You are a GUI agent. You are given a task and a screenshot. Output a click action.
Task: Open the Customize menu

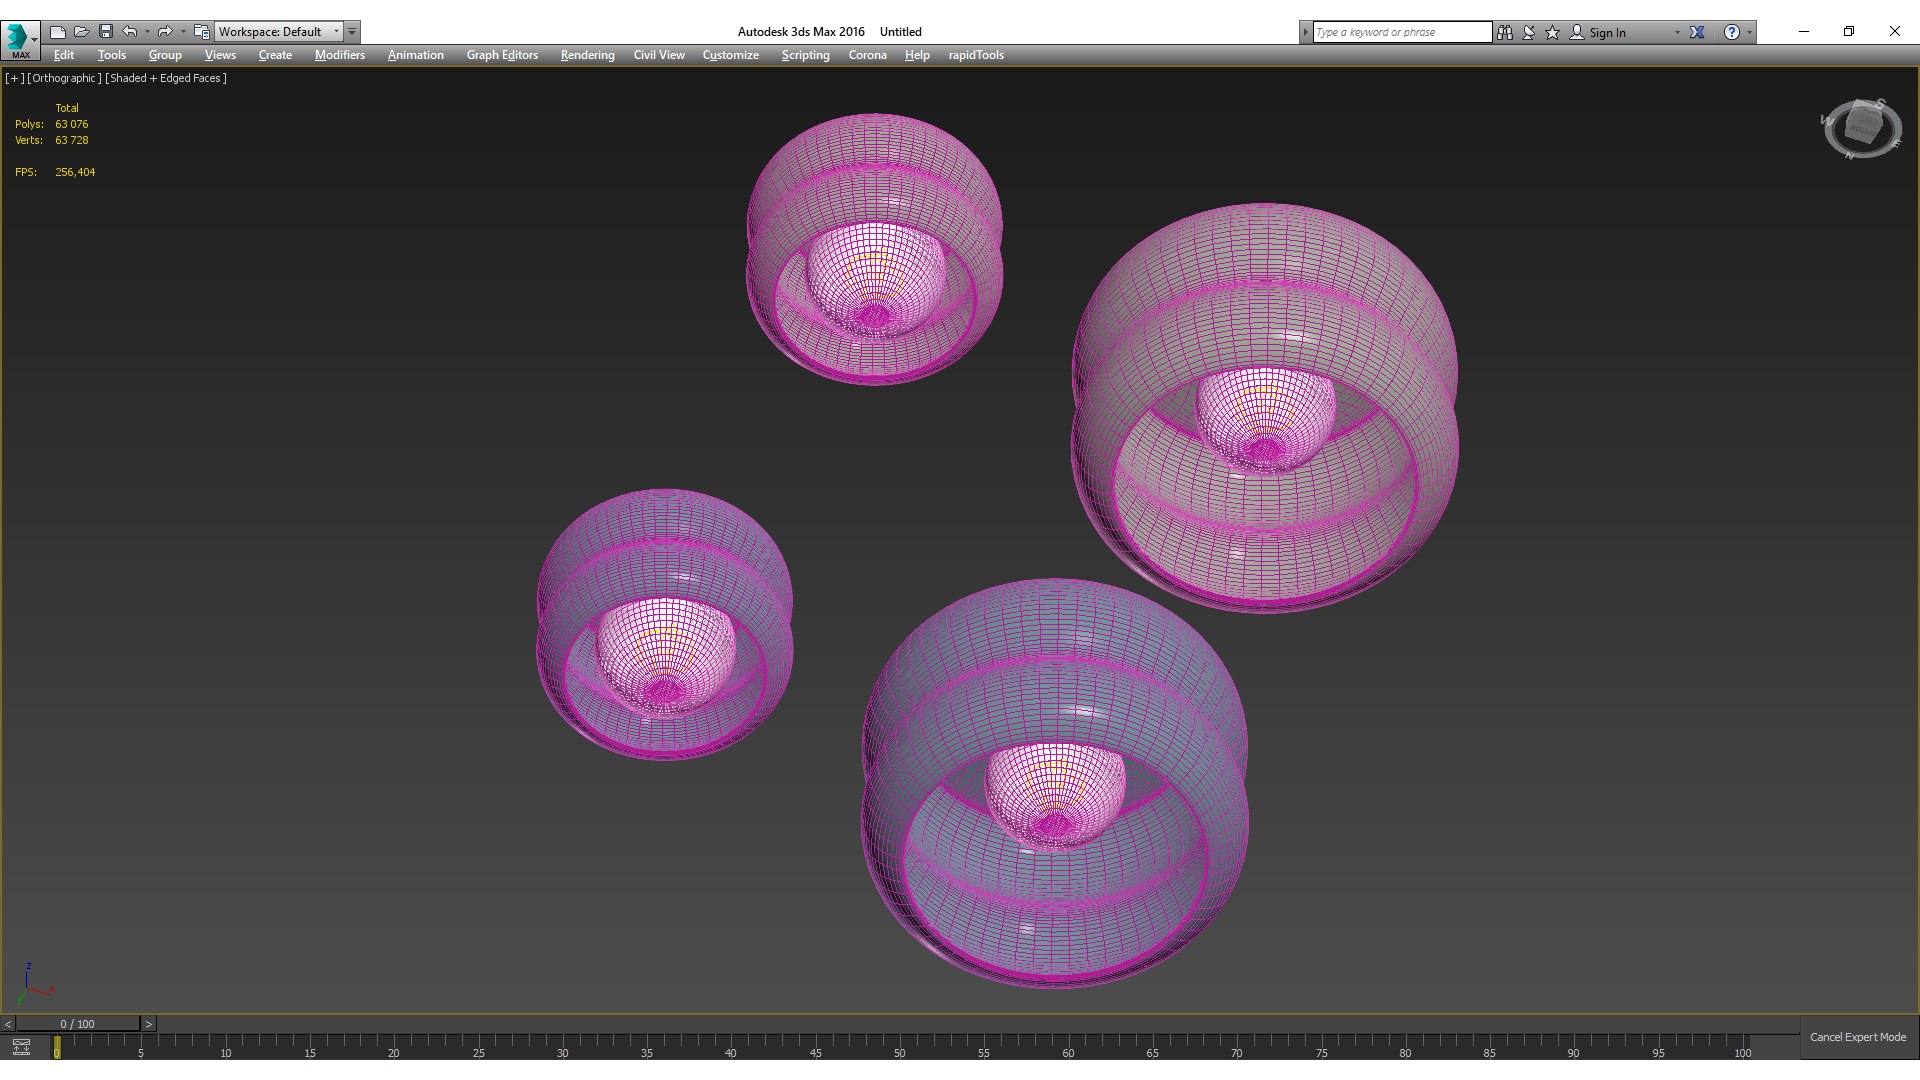[x=730, y=55]
